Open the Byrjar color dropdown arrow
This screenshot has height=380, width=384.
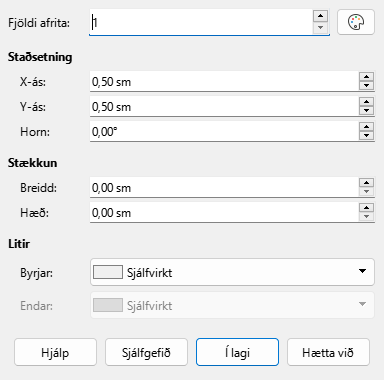click(362, 271)
